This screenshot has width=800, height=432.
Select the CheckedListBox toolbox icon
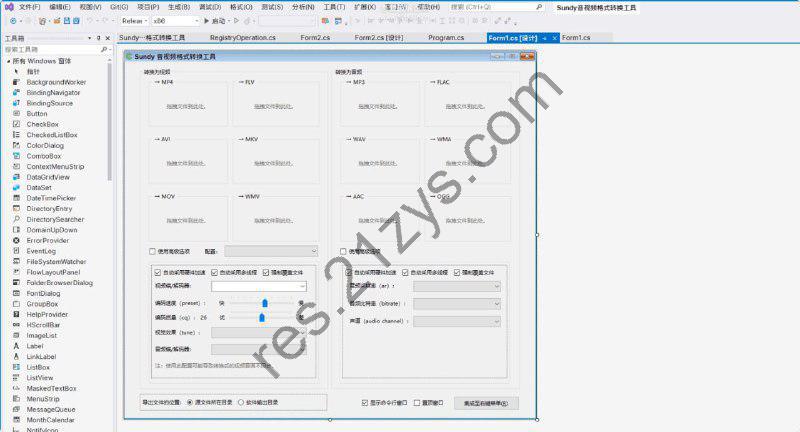tap(16, 135)
